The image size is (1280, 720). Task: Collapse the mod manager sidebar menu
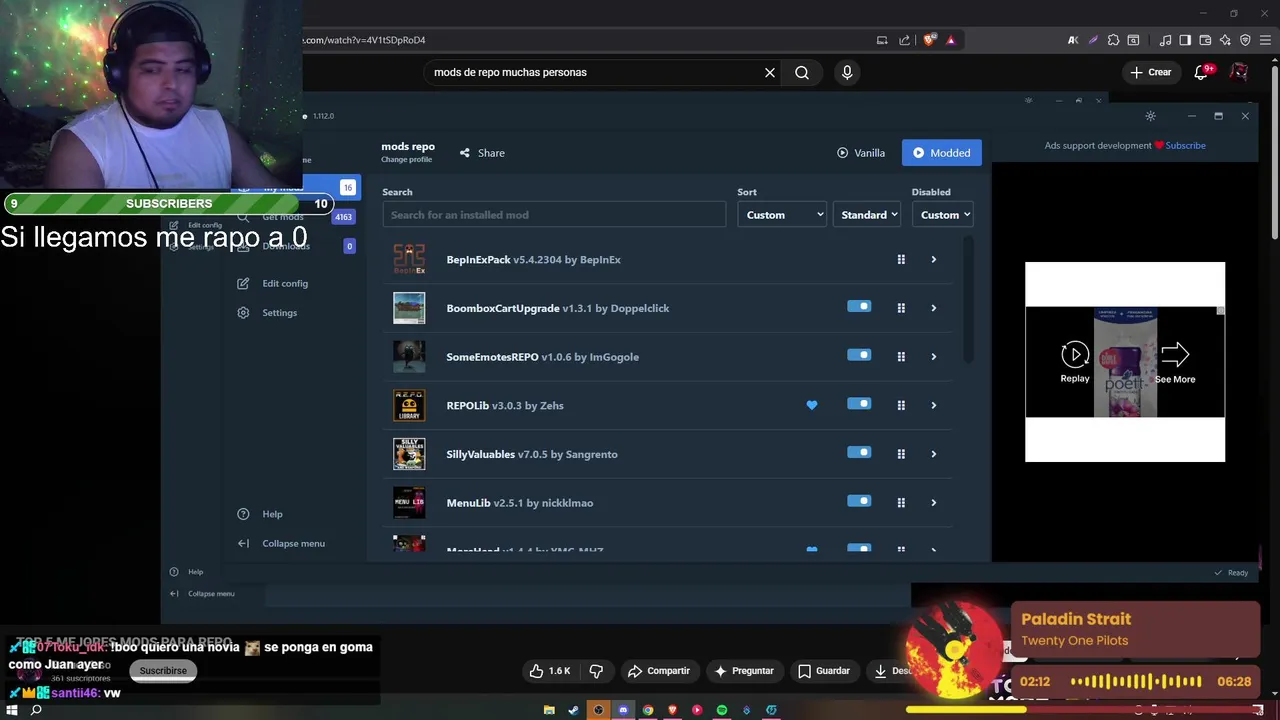293,544
